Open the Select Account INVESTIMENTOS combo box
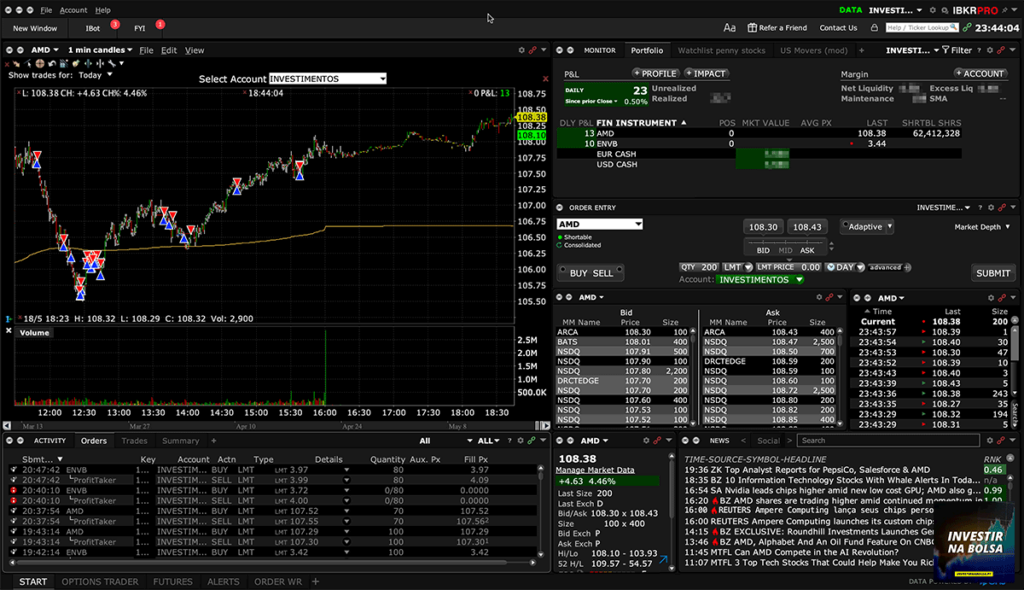Image resolution: width=1024 pixels, height=590 pixels. (x=327, y=78)
